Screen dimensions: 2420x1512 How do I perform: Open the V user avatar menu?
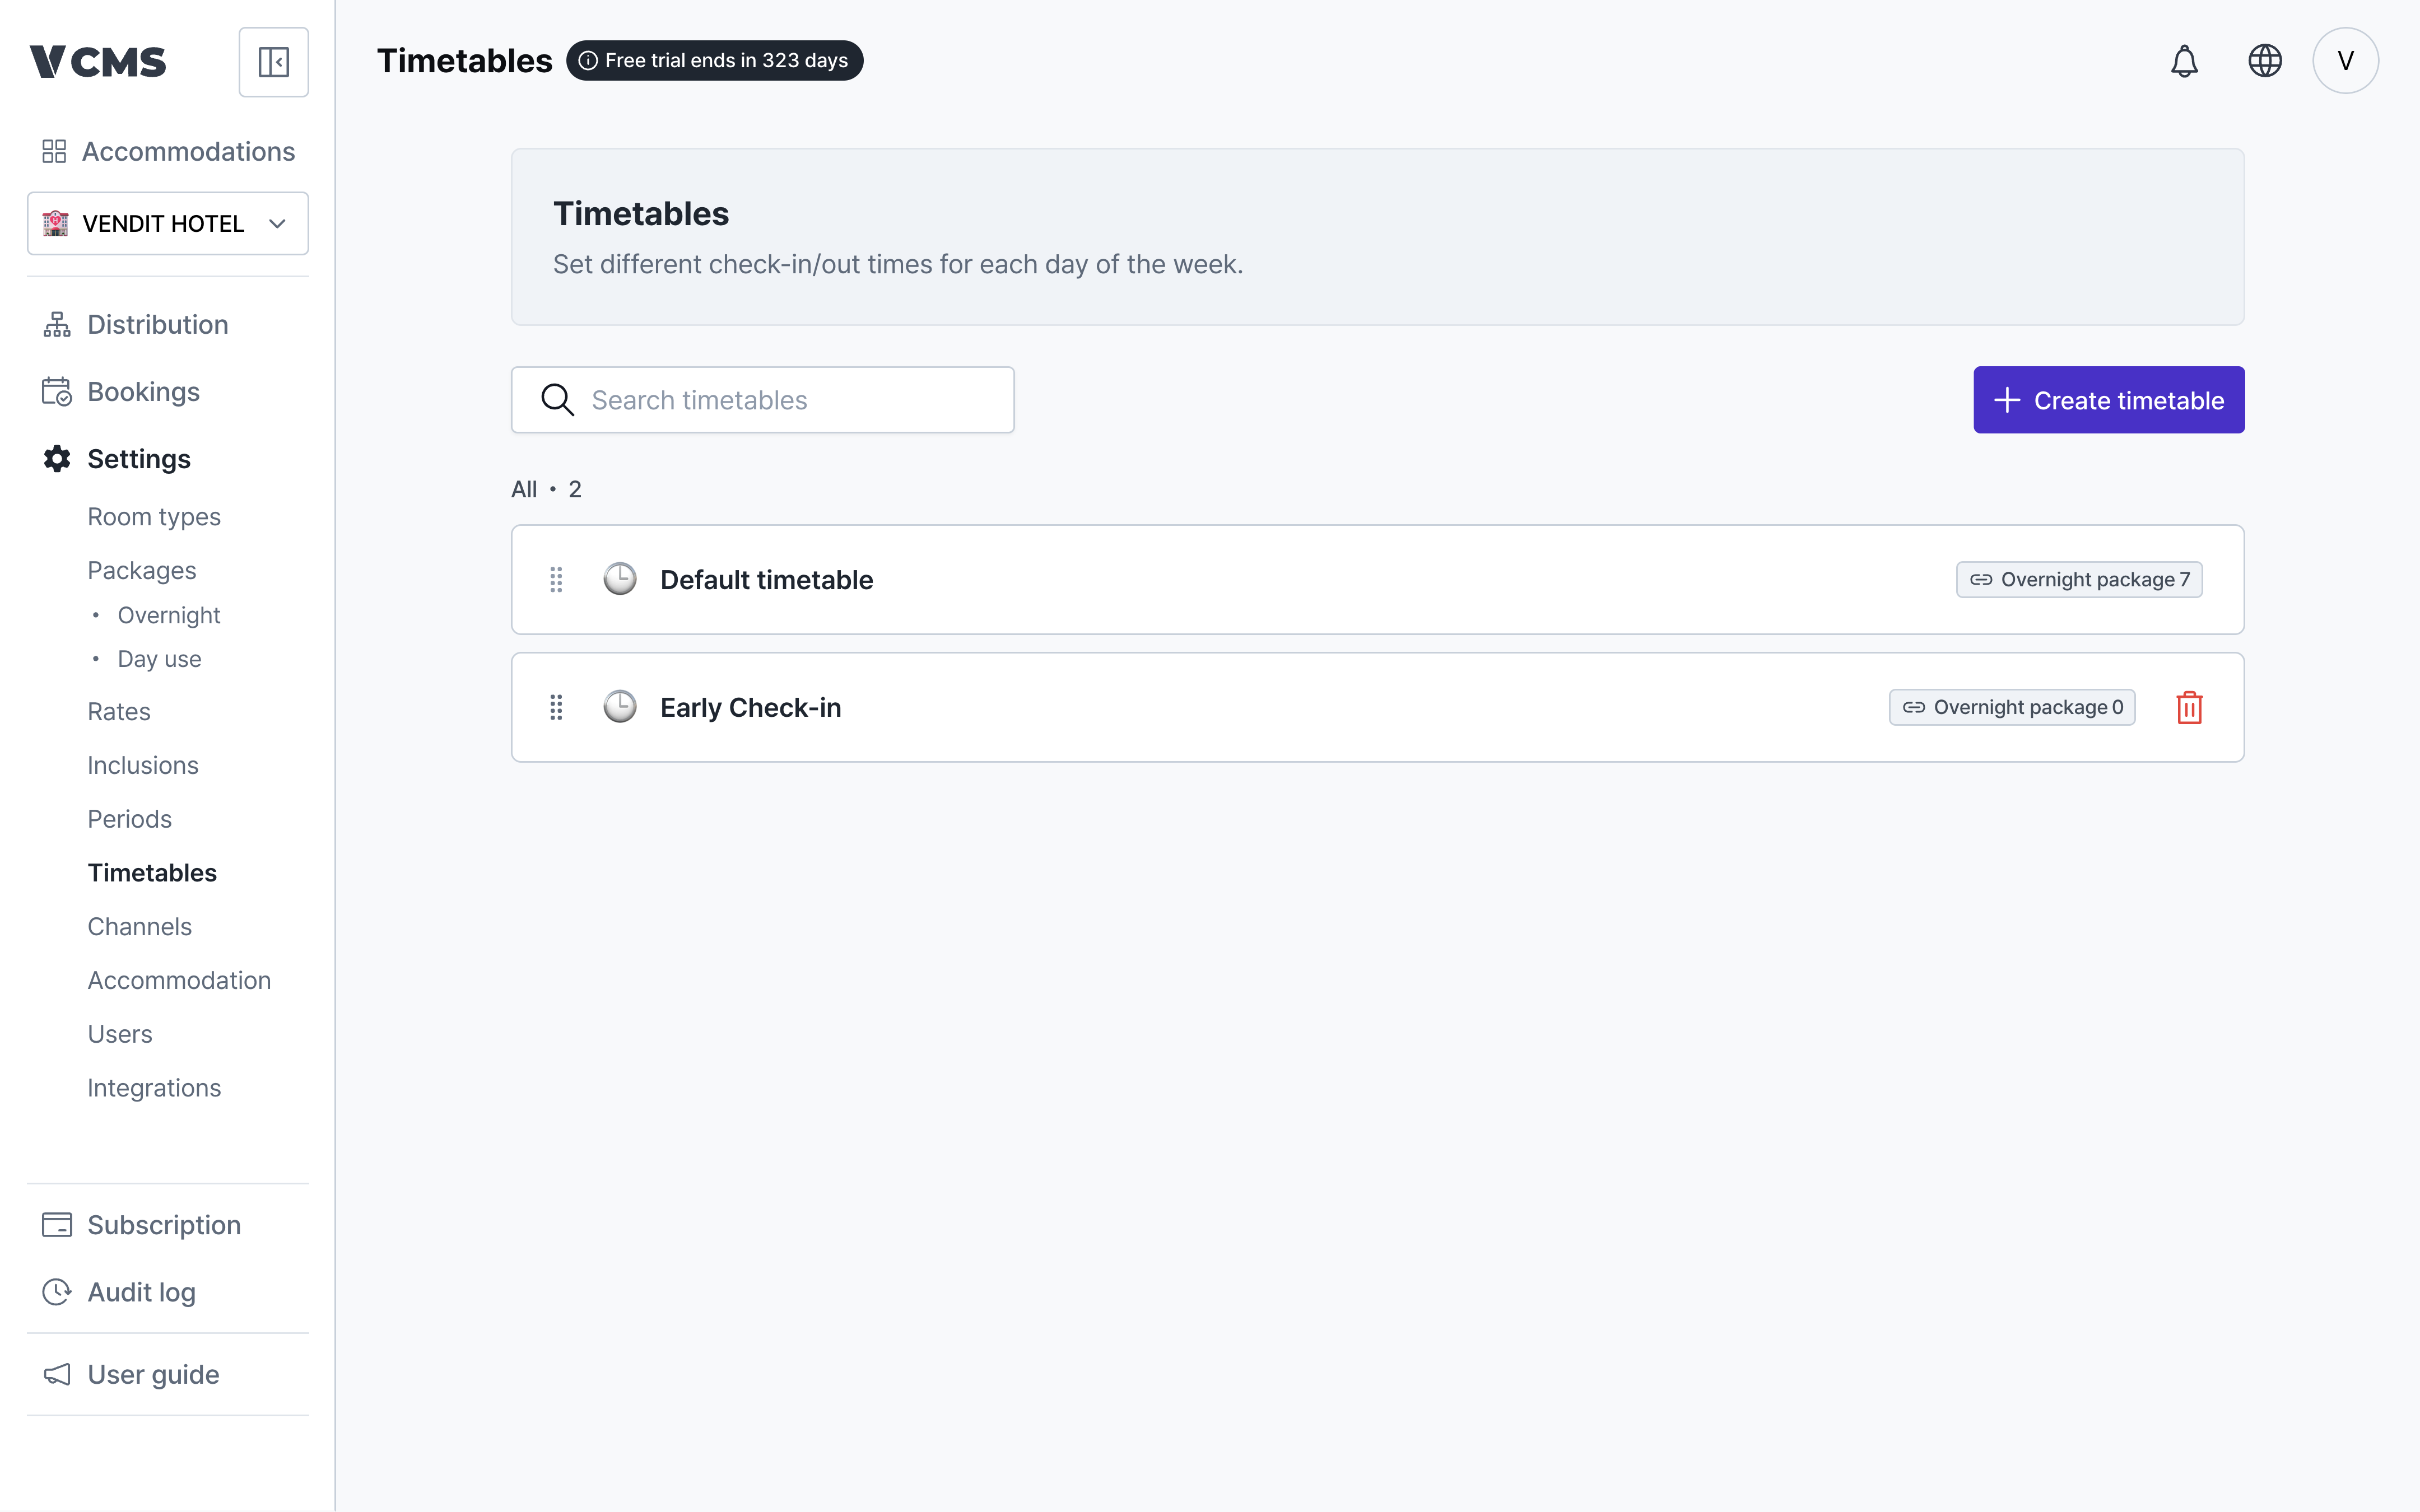click(2345, 61)
